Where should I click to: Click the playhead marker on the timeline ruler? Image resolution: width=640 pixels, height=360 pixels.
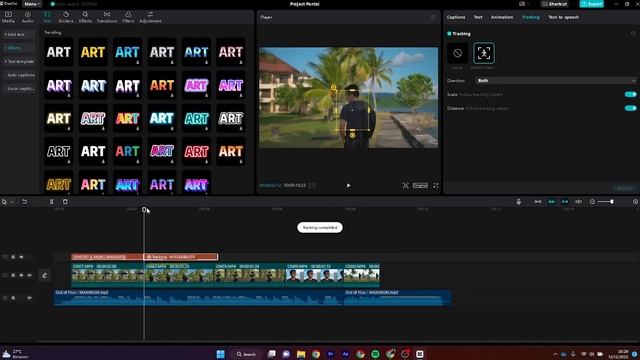point(144,209)
